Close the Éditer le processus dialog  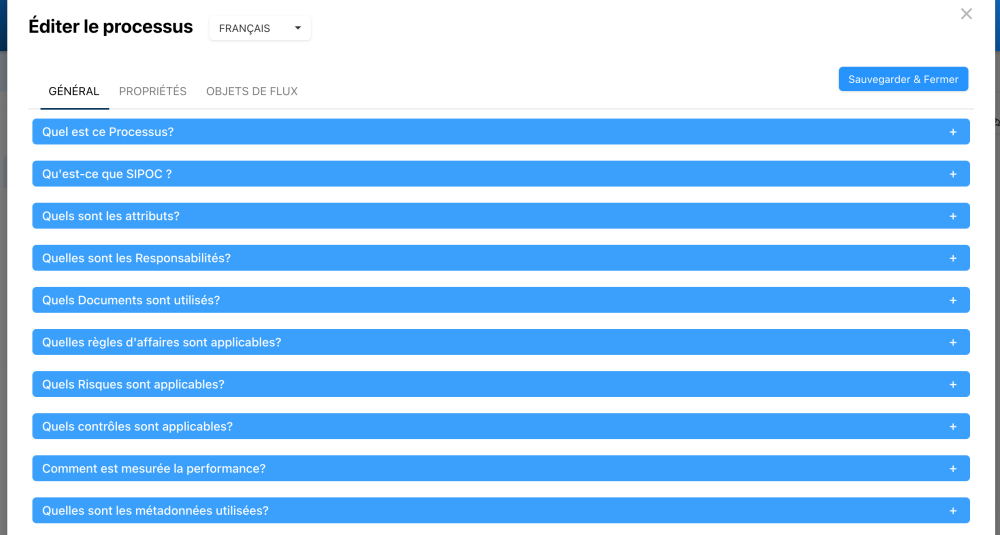[966, 14]
